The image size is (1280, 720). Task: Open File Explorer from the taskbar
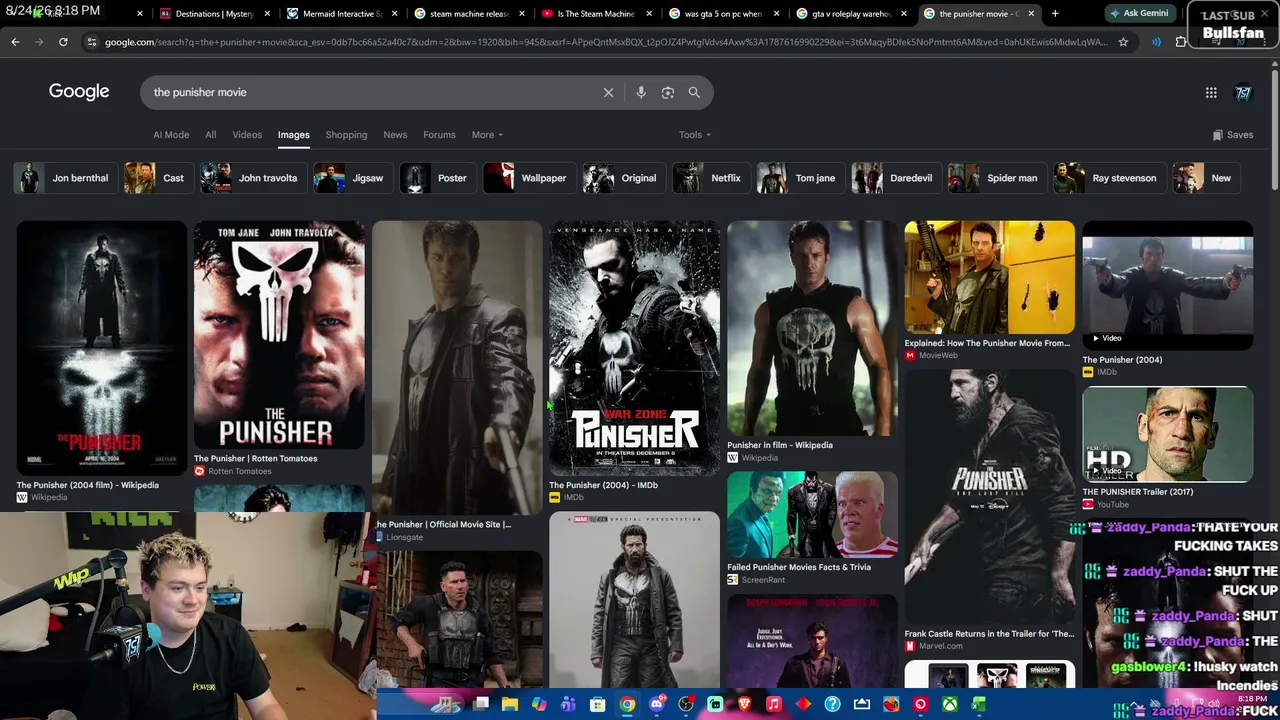510,704
